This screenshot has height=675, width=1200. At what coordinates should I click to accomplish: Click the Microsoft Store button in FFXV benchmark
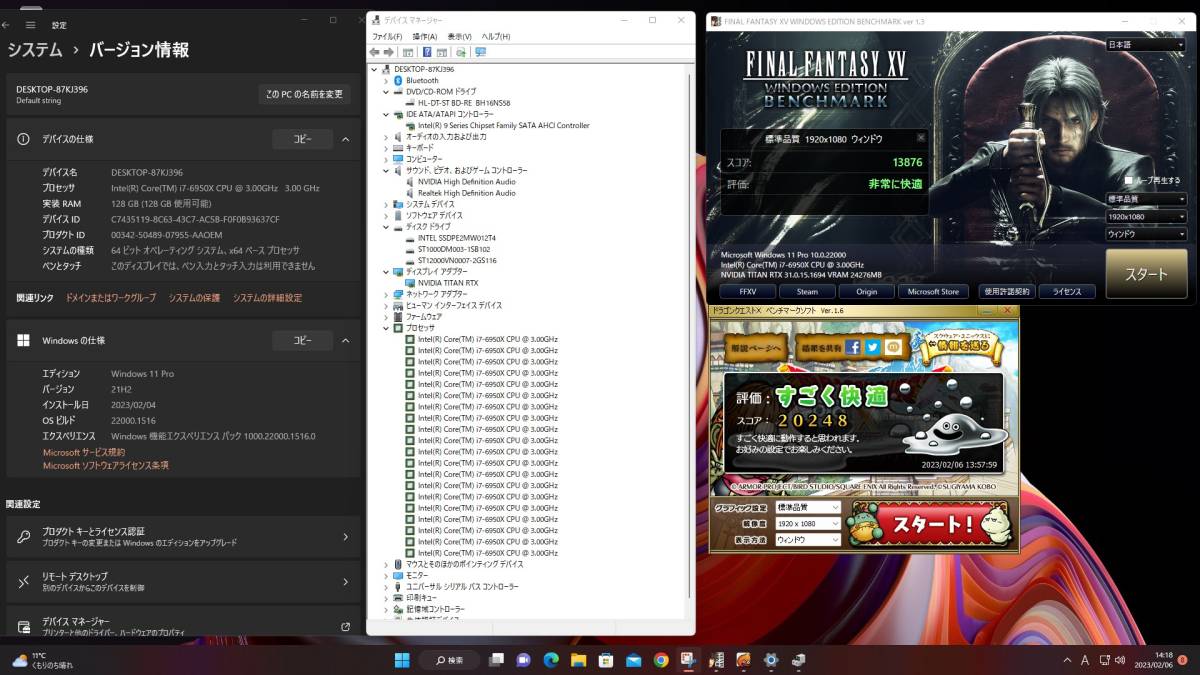pos(933,291)
